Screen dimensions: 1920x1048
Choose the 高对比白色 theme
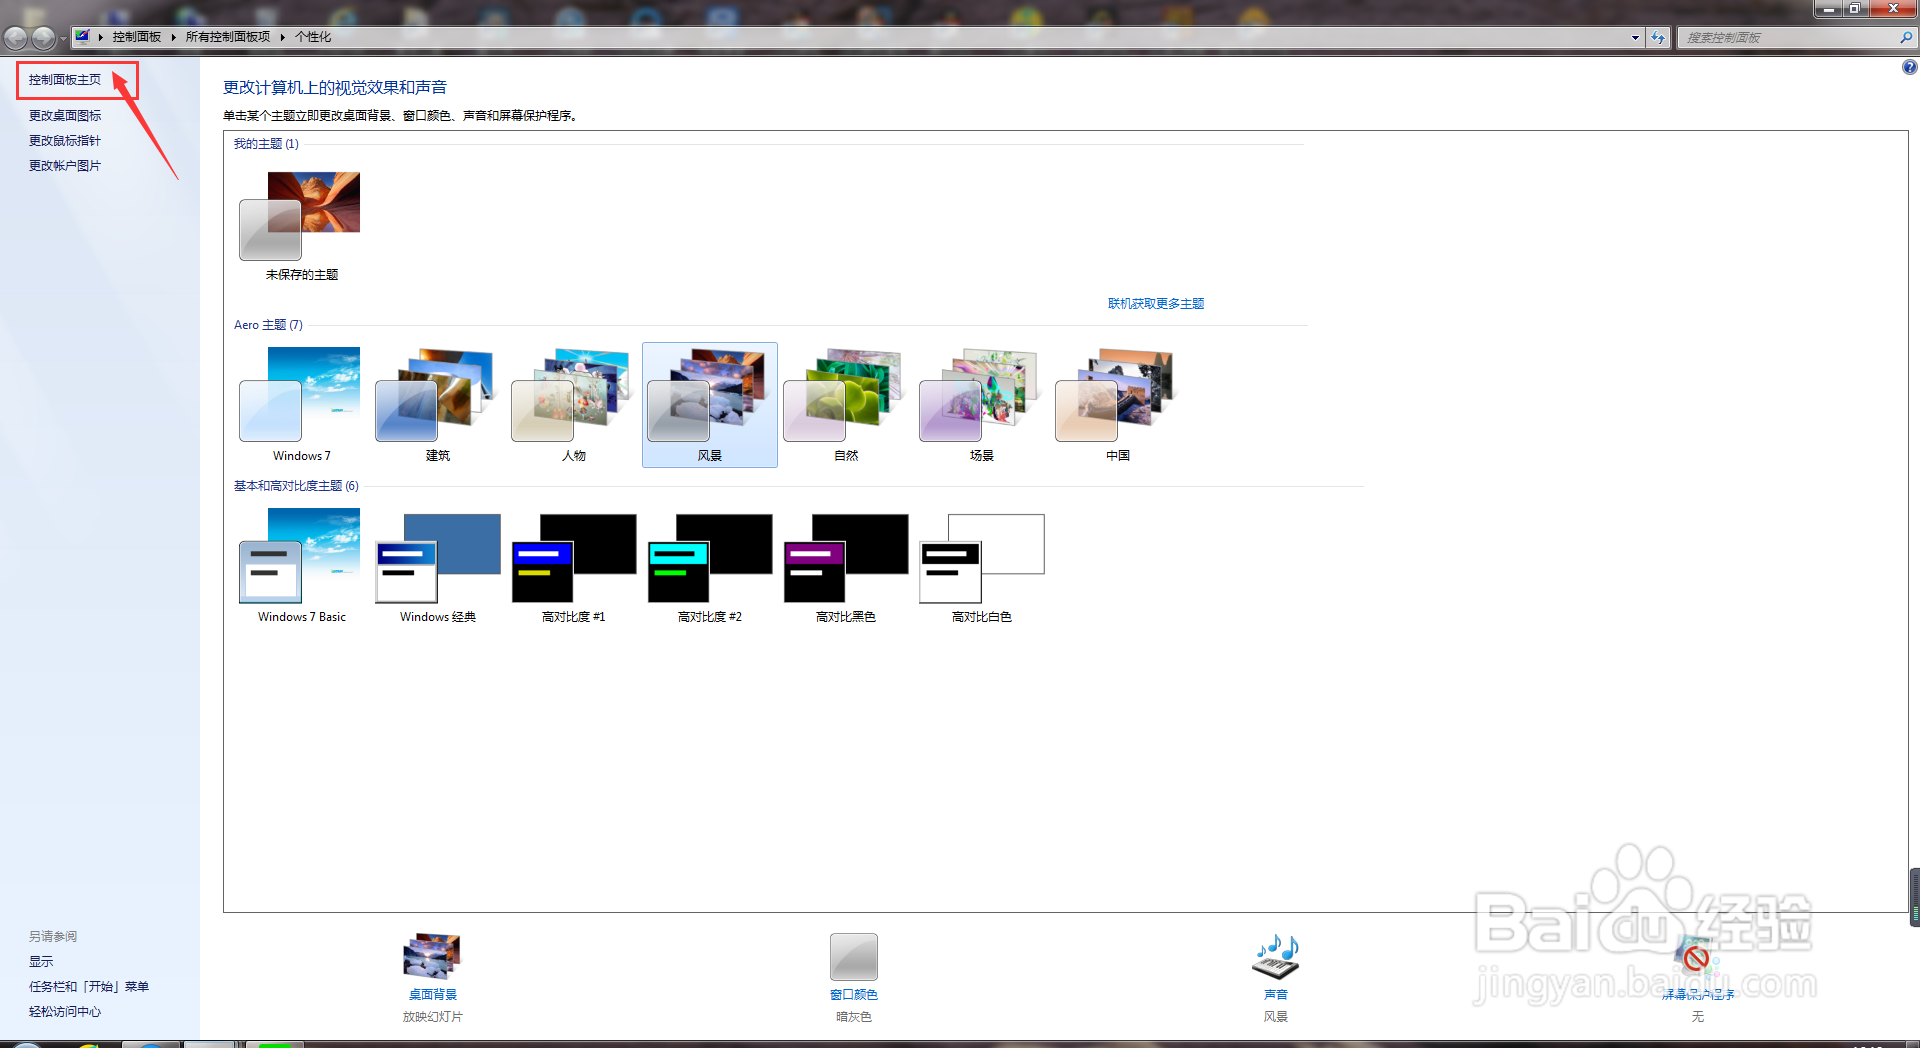pyautogui.click(x=981, y=558)
